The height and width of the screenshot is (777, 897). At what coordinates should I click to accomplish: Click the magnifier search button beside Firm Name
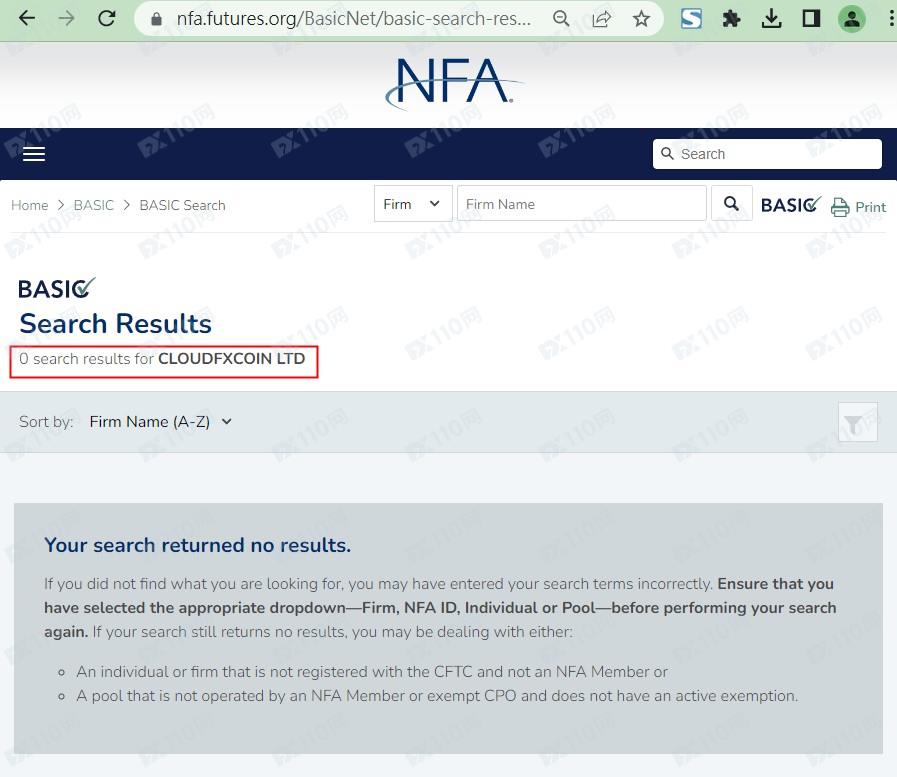point(731,204)
